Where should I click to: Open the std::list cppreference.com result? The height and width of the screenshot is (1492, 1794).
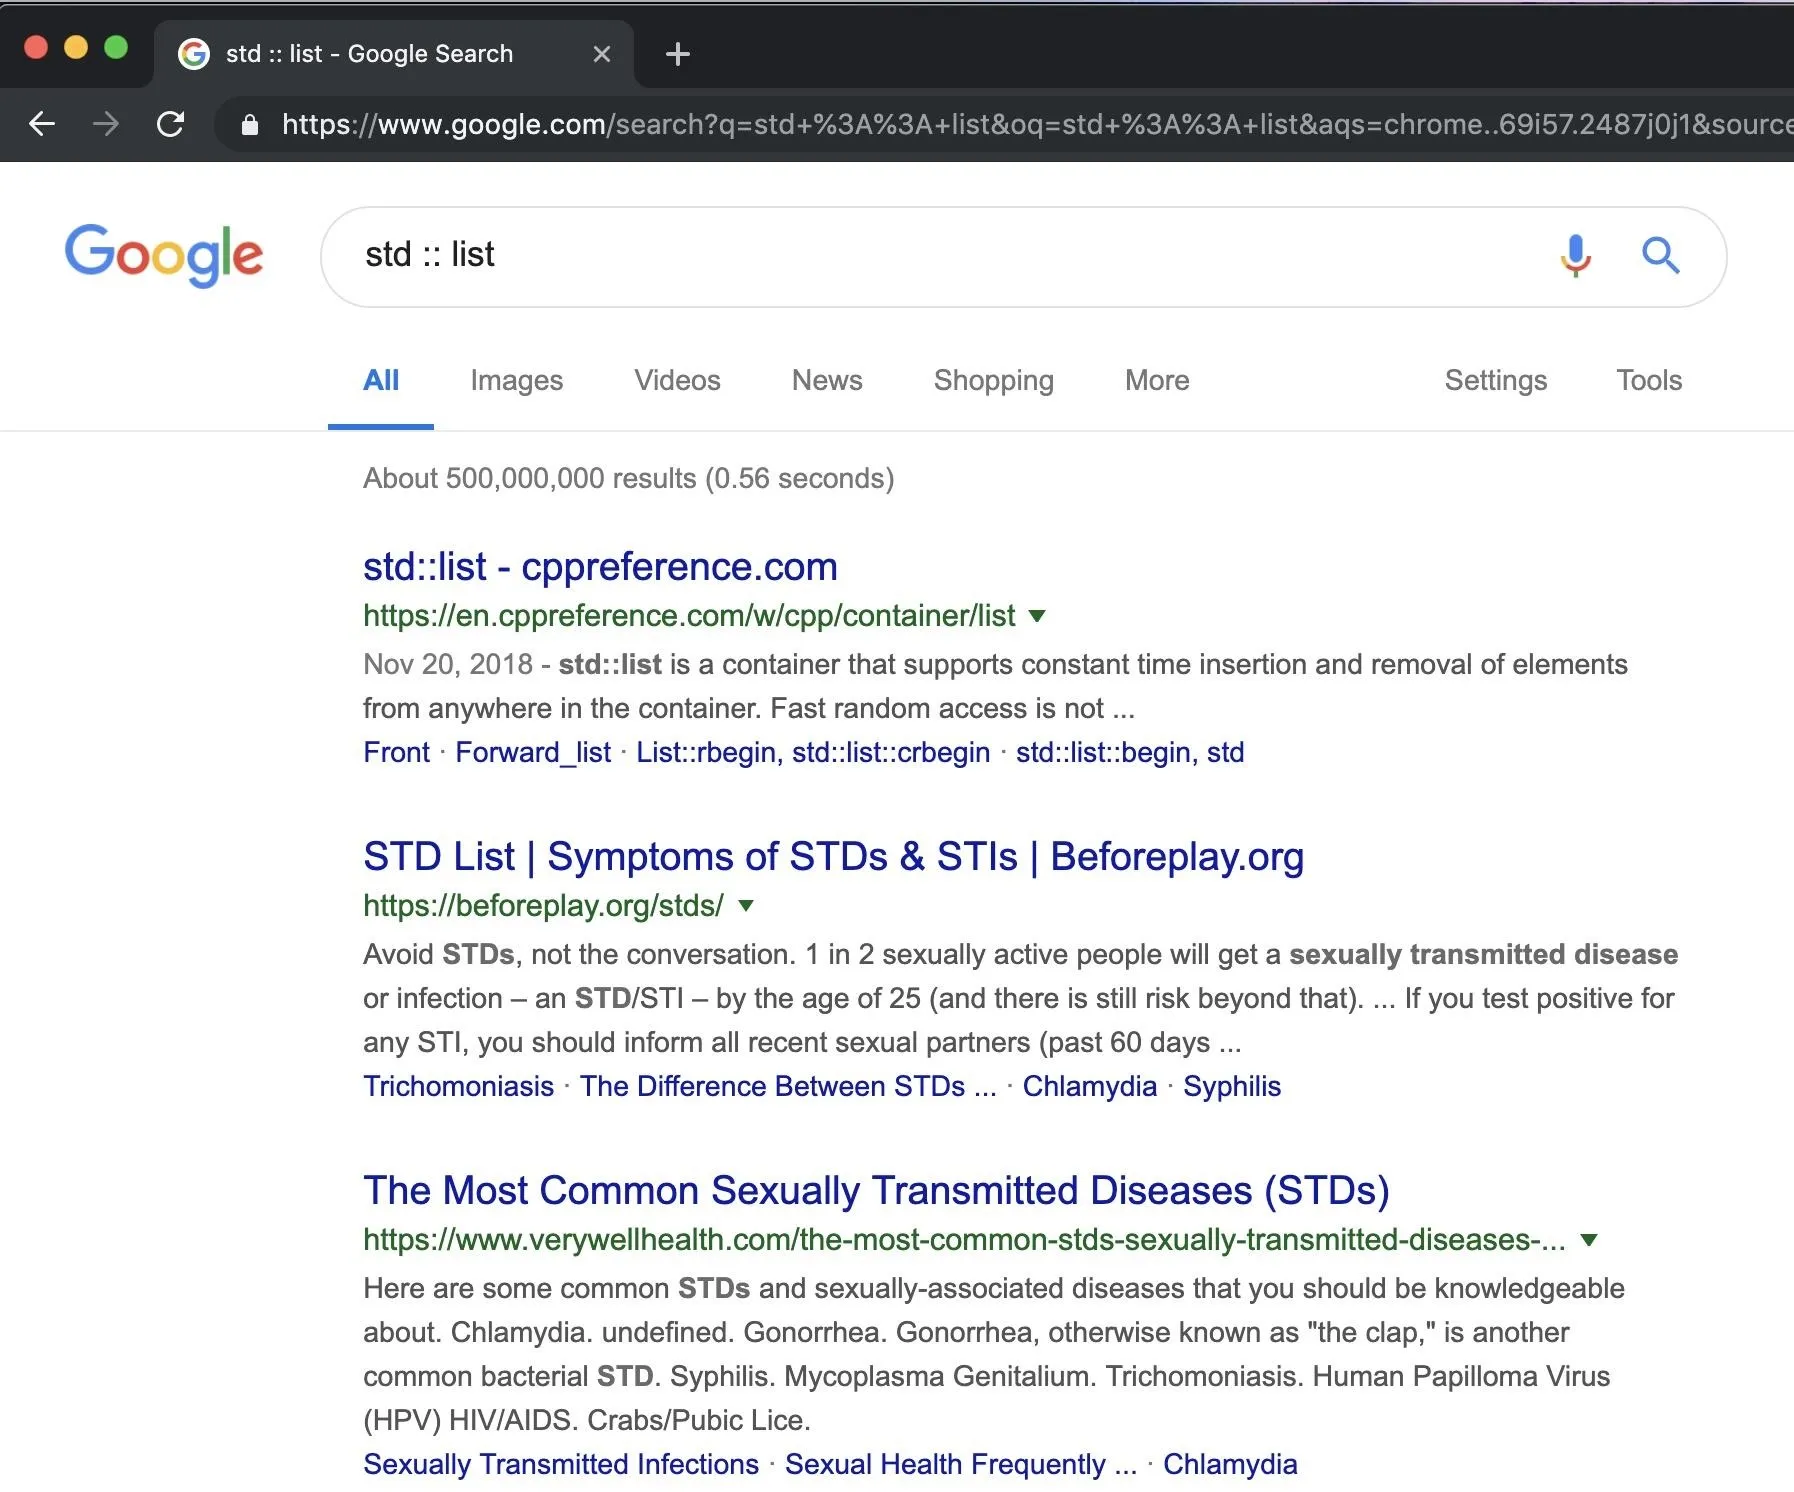pos(600,566)
